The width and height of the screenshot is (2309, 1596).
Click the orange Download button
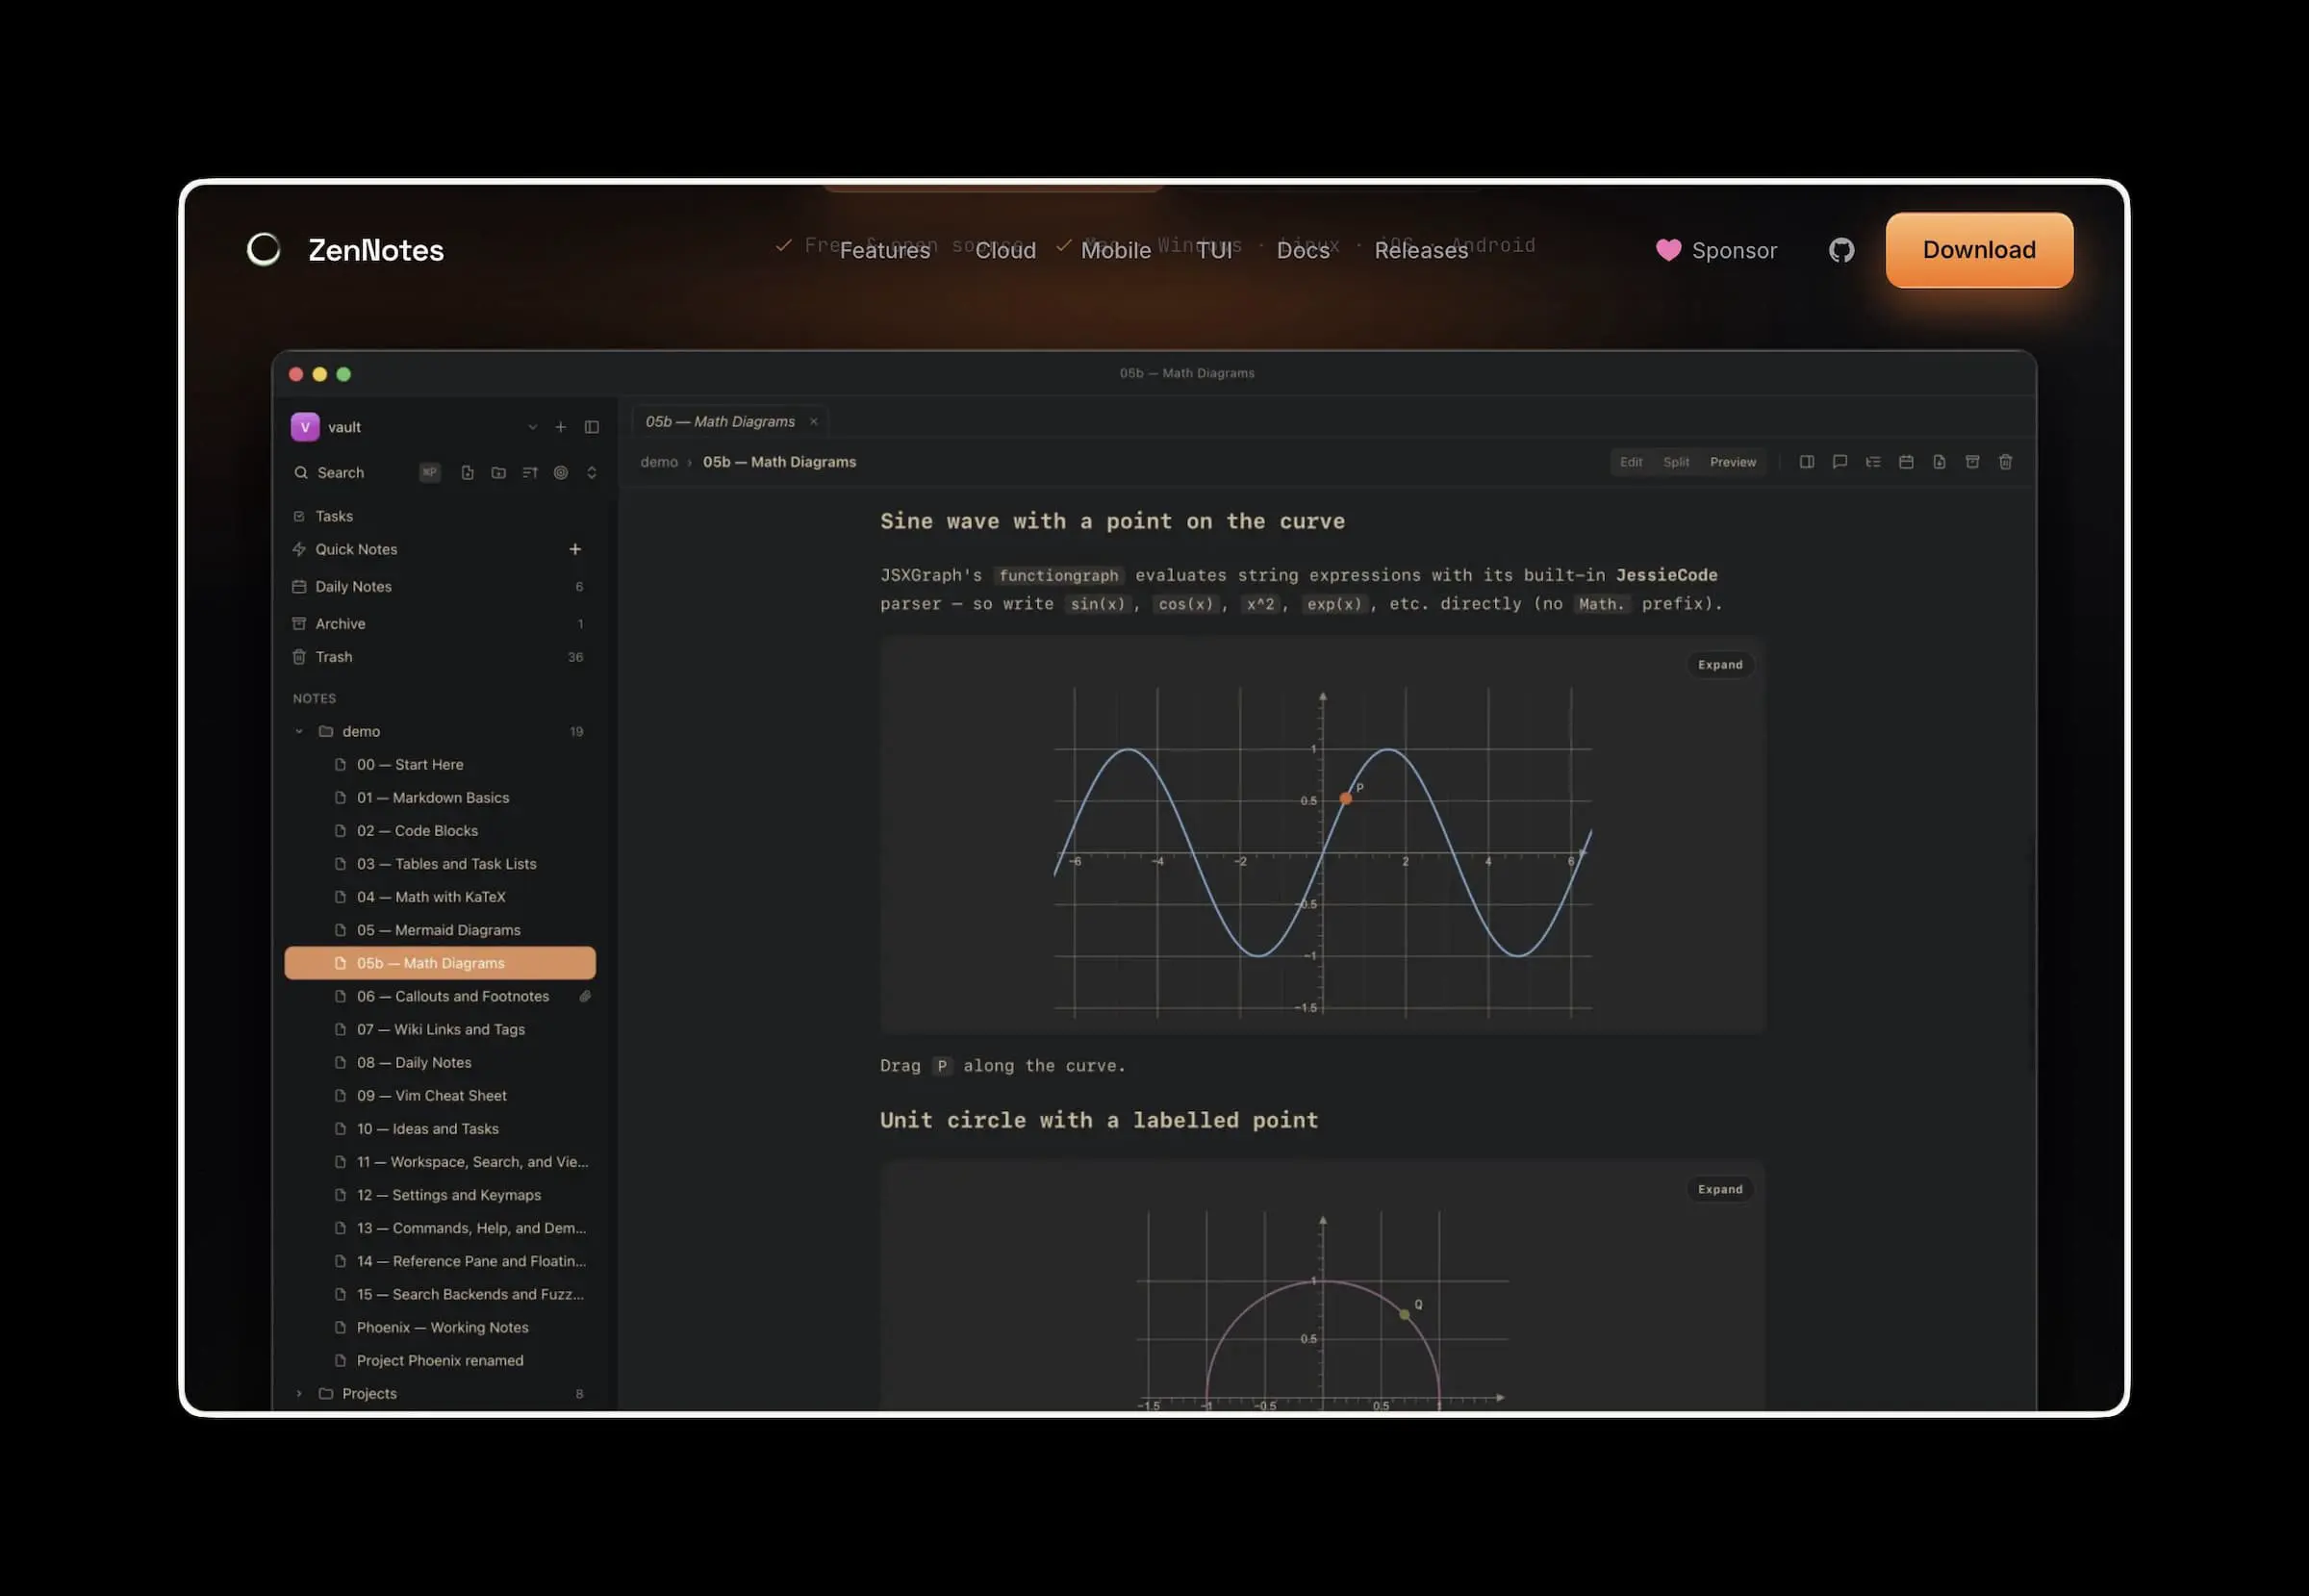click(1979, 250)
